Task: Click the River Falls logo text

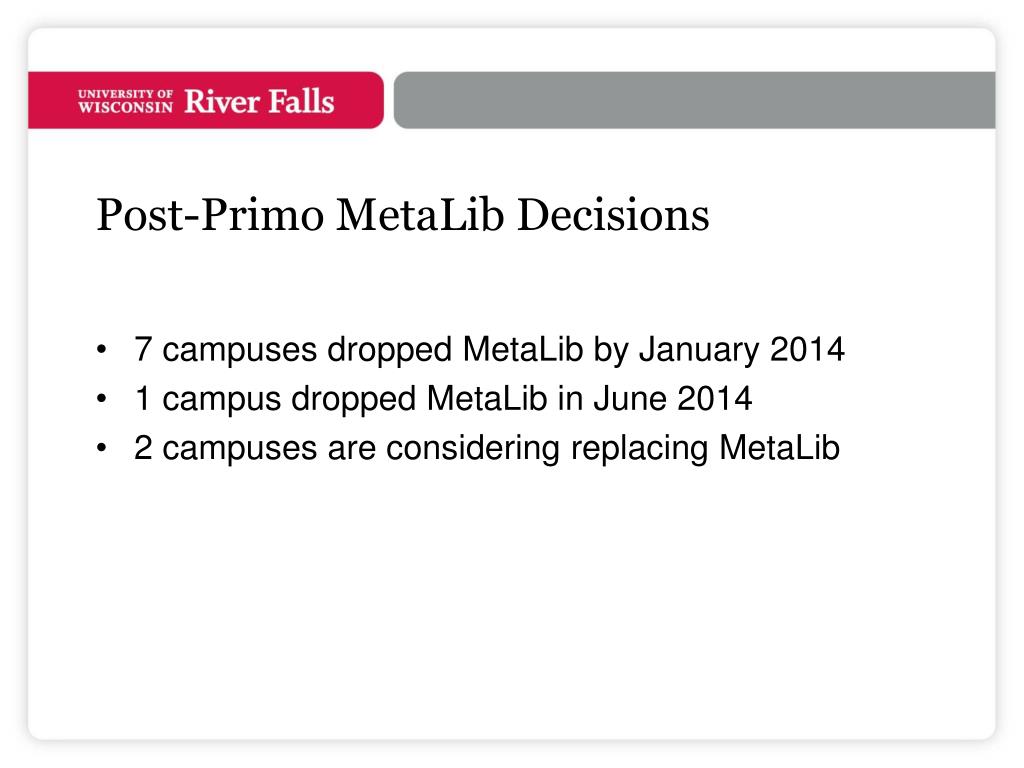Action: pos(259,101)
